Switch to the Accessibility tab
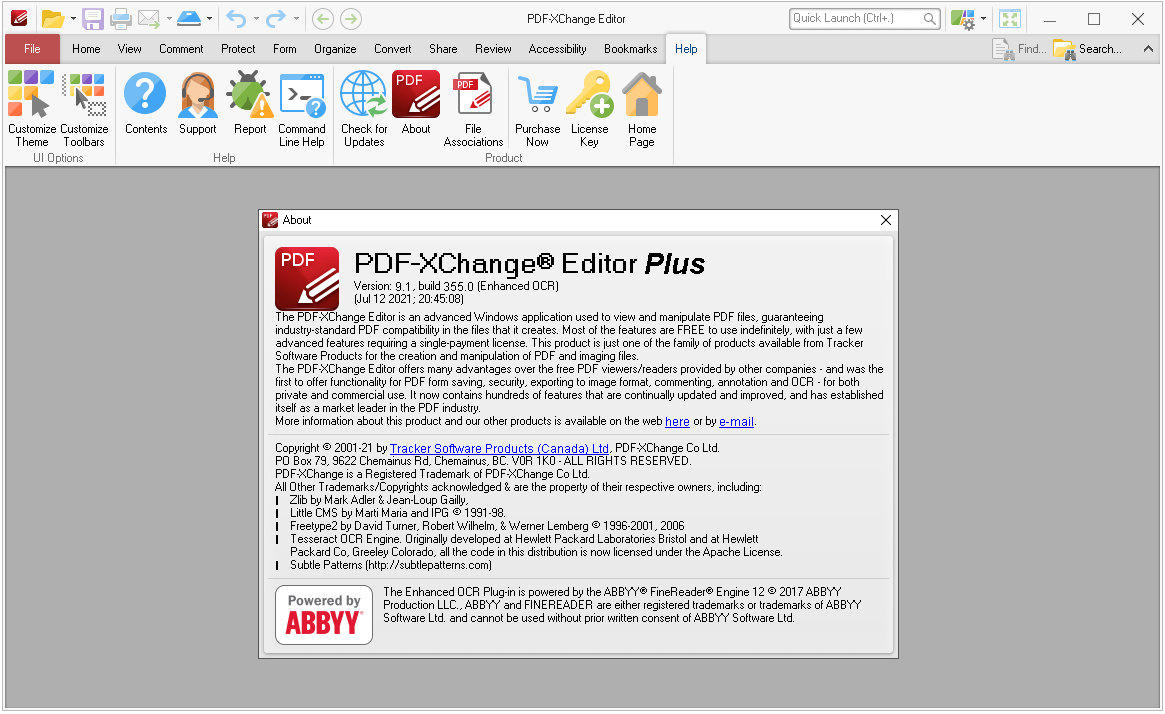This screenshot has width=1165, height=714. point(557,49)
